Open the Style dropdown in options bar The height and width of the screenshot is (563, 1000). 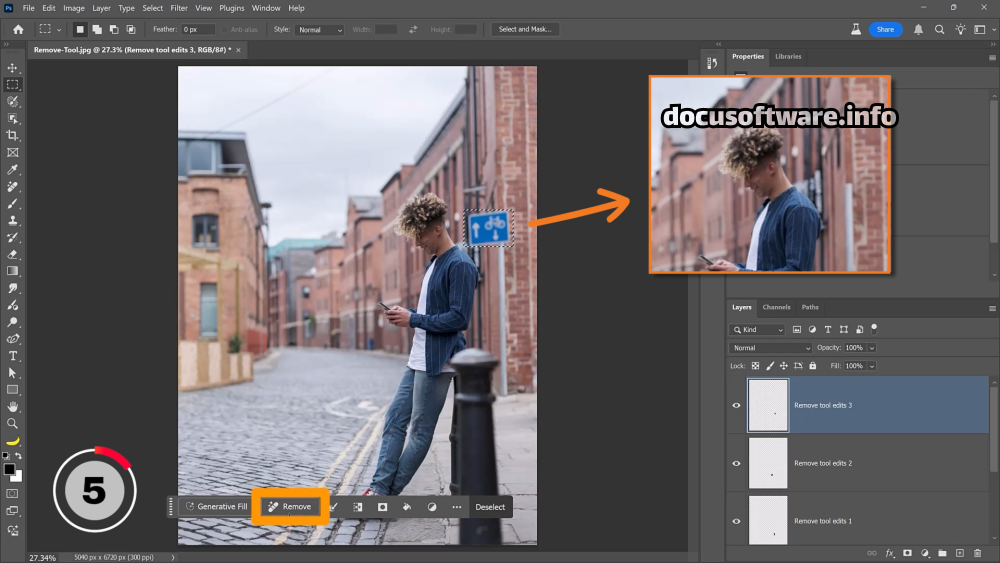(x=319, y=30)
